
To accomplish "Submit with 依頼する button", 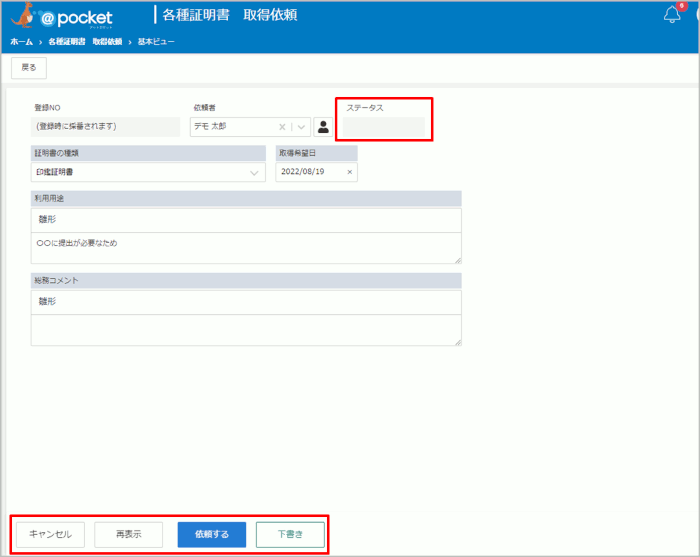I will pyautogui.click(x=212, y=534).
